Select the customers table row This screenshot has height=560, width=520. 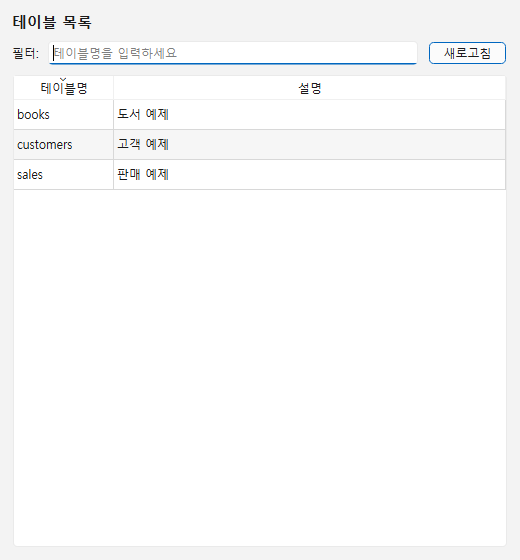click(260, 145)
